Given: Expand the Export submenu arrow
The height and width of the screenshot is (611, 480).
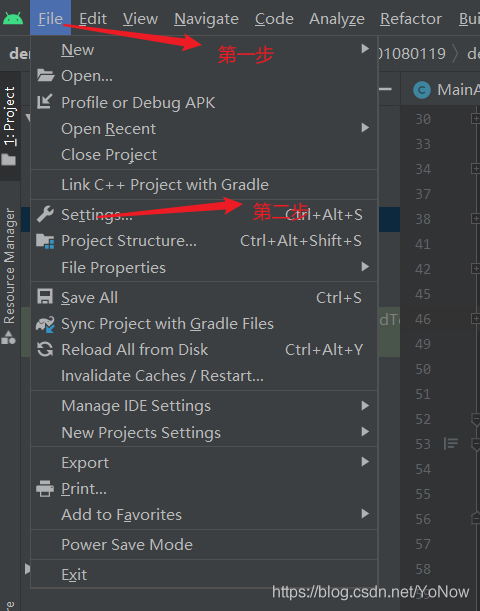Looking at the screenshot, I should [365, 462].
